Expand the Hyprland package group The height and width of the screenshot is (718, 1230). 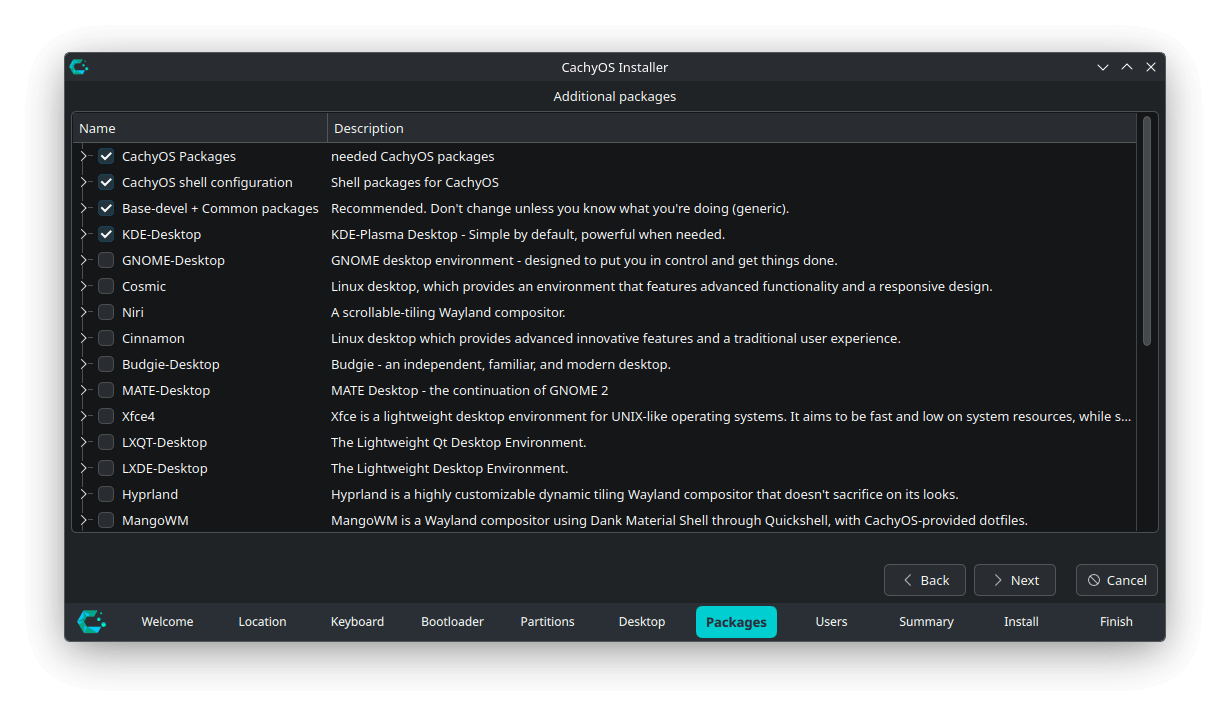pos(85,494)
